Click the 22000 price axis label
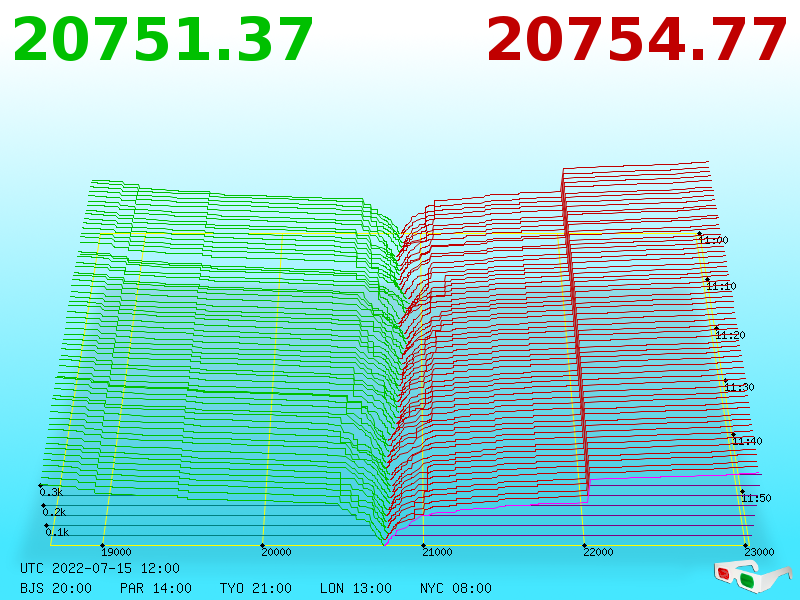The width and height of the screenshot is (800, 600). point(598,552)
